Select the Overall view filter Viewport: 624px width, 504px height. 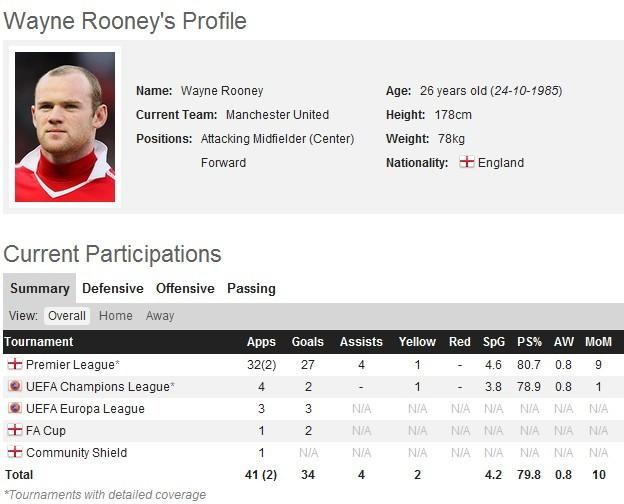67,316
